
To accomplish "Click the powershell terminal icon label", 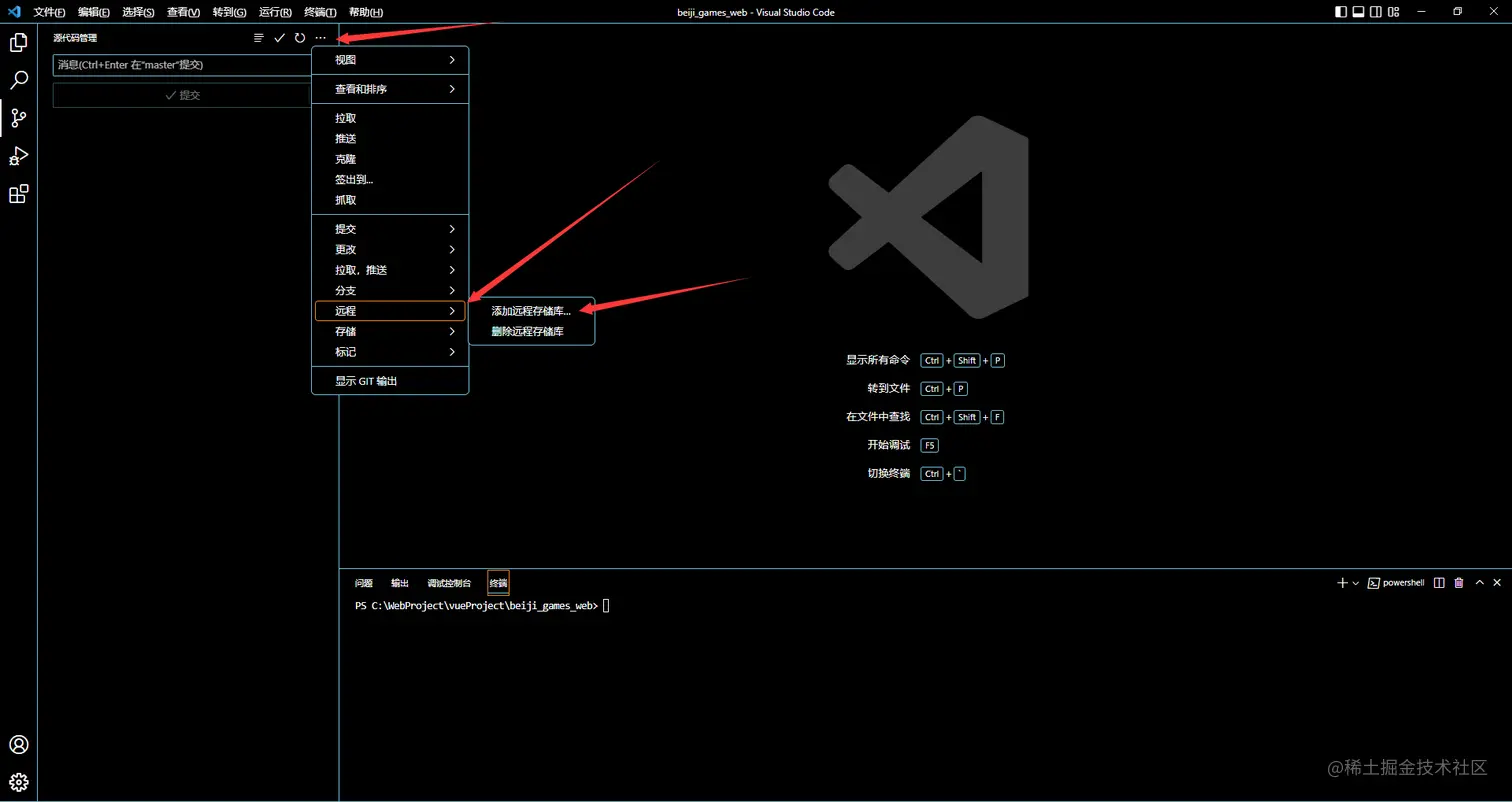I will 1395,583.
